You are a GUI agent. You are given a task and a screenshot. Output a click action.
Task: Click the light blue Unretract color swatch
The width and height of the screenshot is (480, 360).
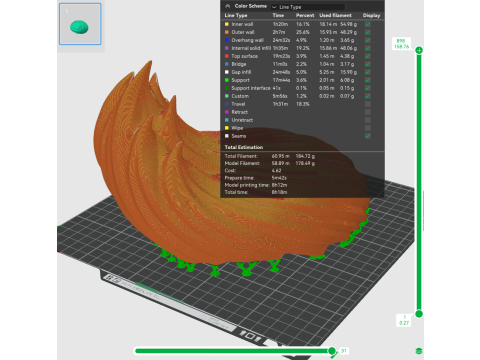pos(227,120)
